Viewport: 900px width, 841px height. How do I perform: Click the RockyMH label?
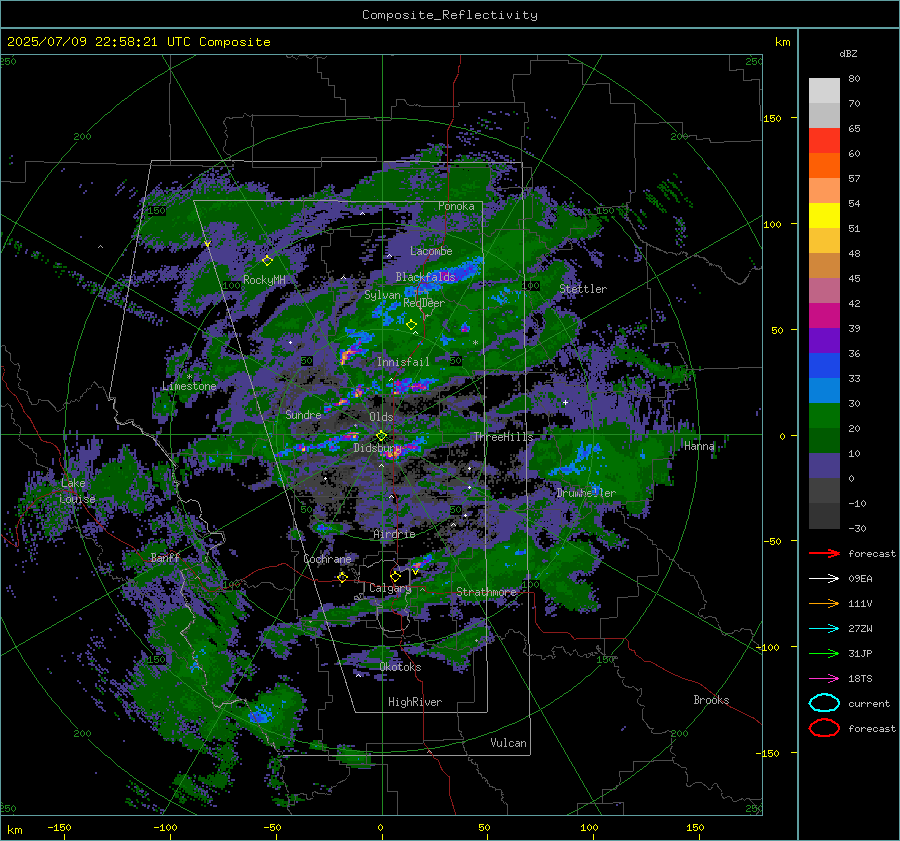[264, 280]
